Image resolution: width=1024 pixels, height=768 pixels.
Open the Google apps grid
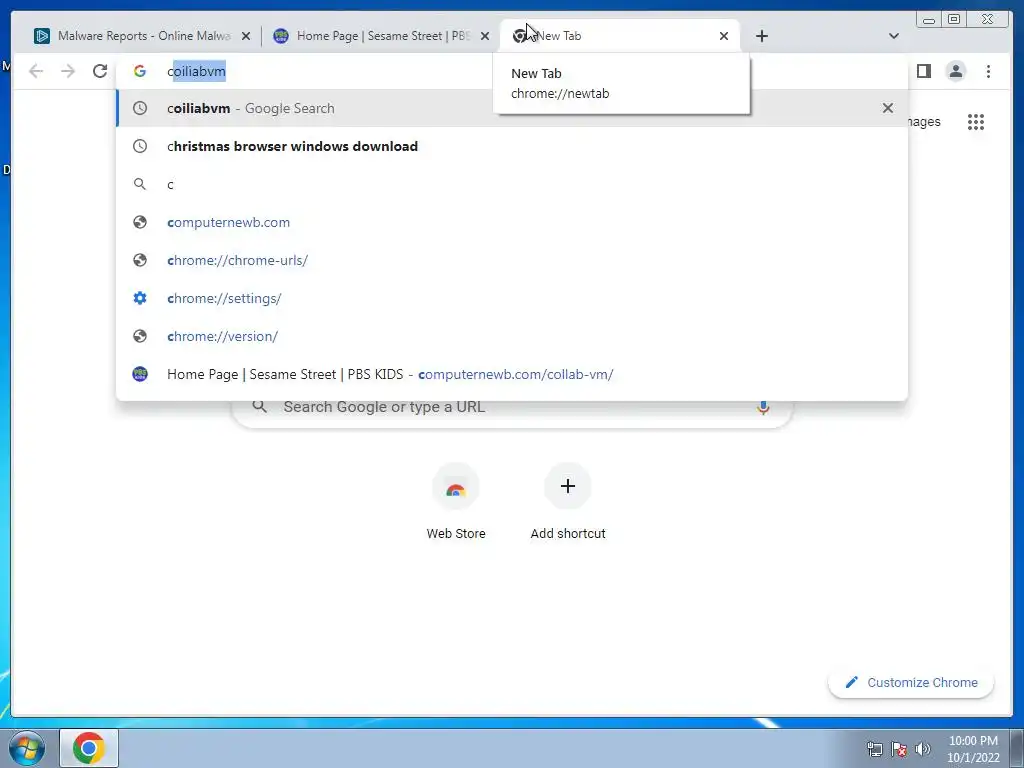pyautogui.click(x=976, y=122)
